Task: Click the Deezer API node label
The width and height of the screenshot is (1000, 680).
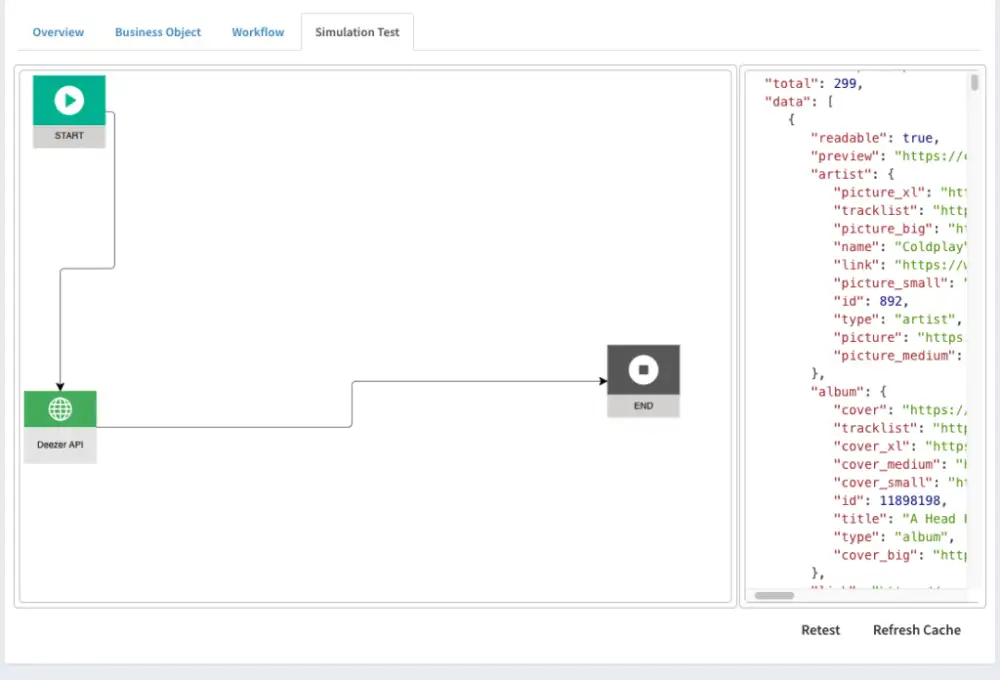Action: pyautogui.click(x=60, y=444)
